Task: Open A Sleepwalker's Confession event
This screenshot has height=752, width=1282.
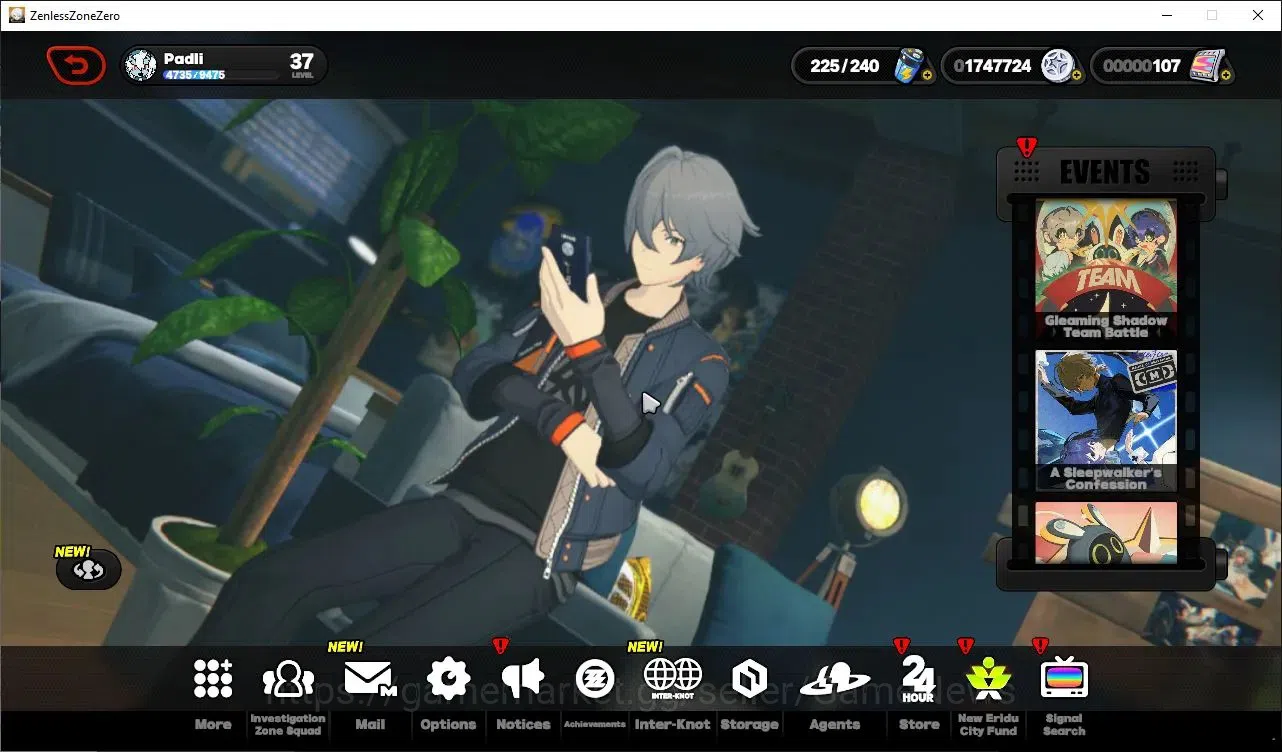Action: tap(1106, 420)
